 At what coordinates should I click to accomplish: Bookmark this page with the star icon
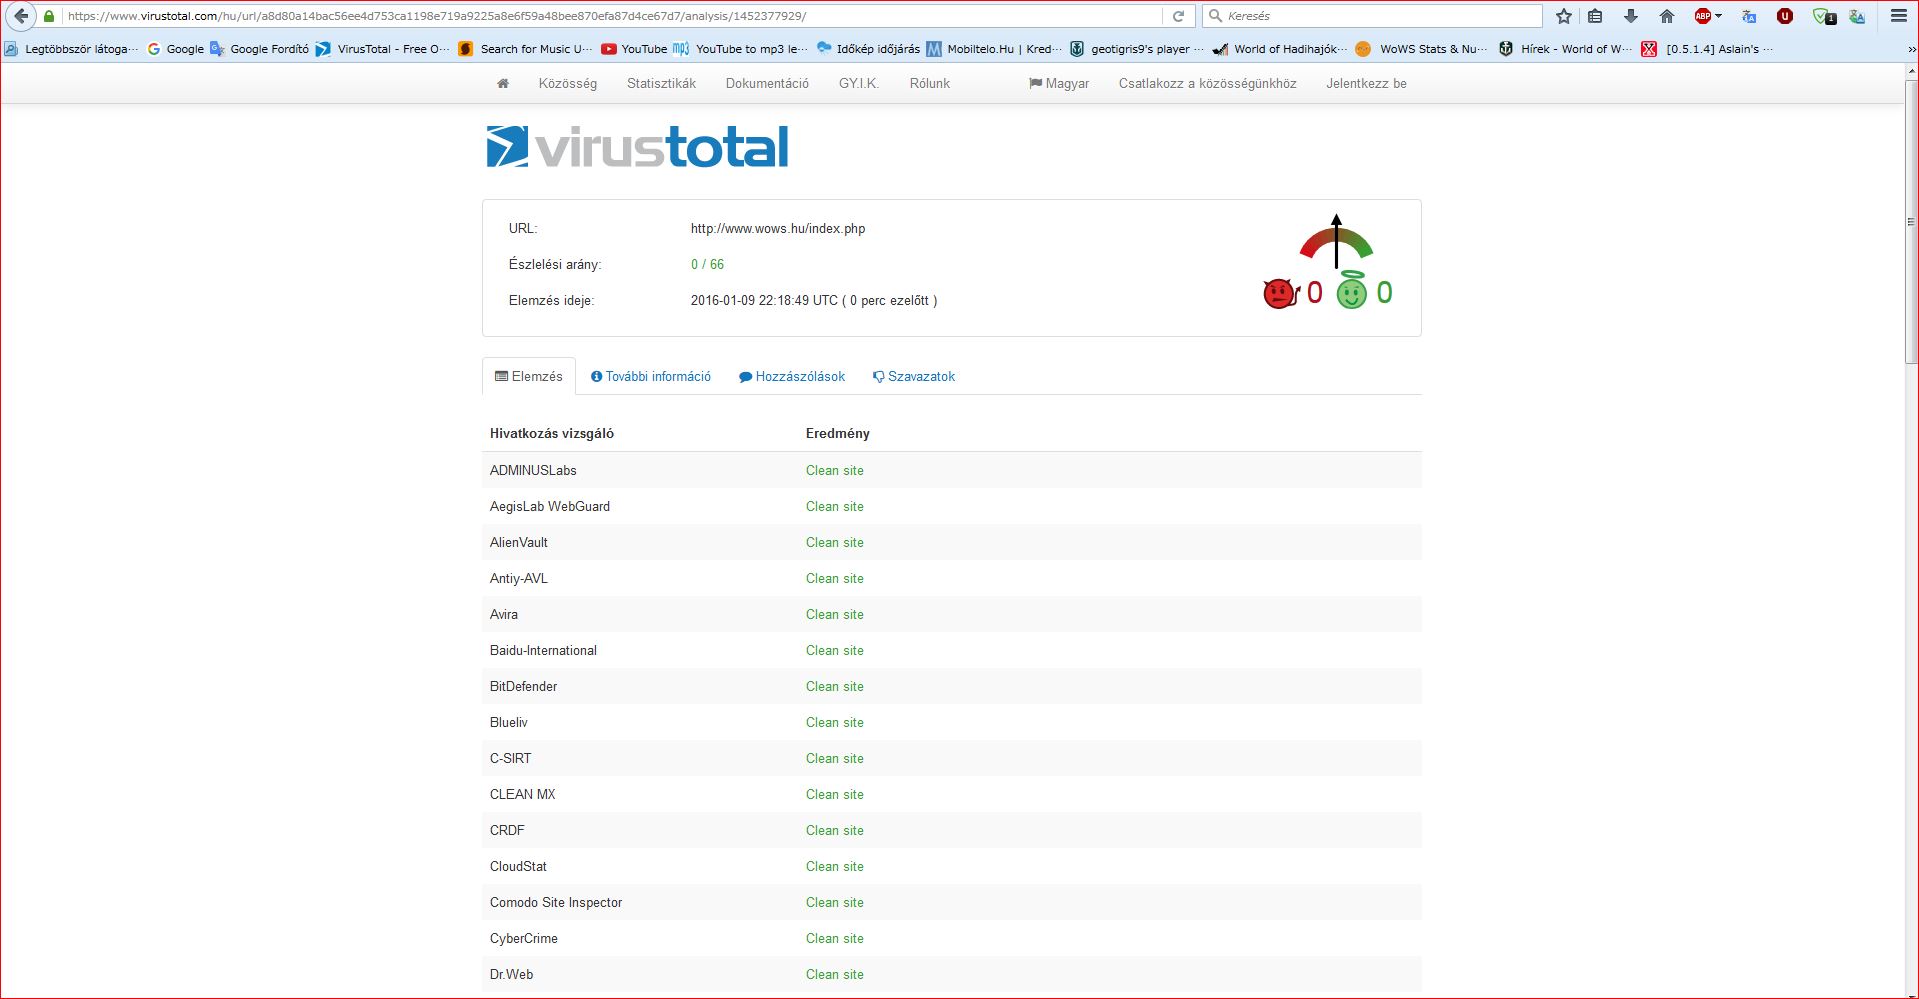tap(1564, 16)
